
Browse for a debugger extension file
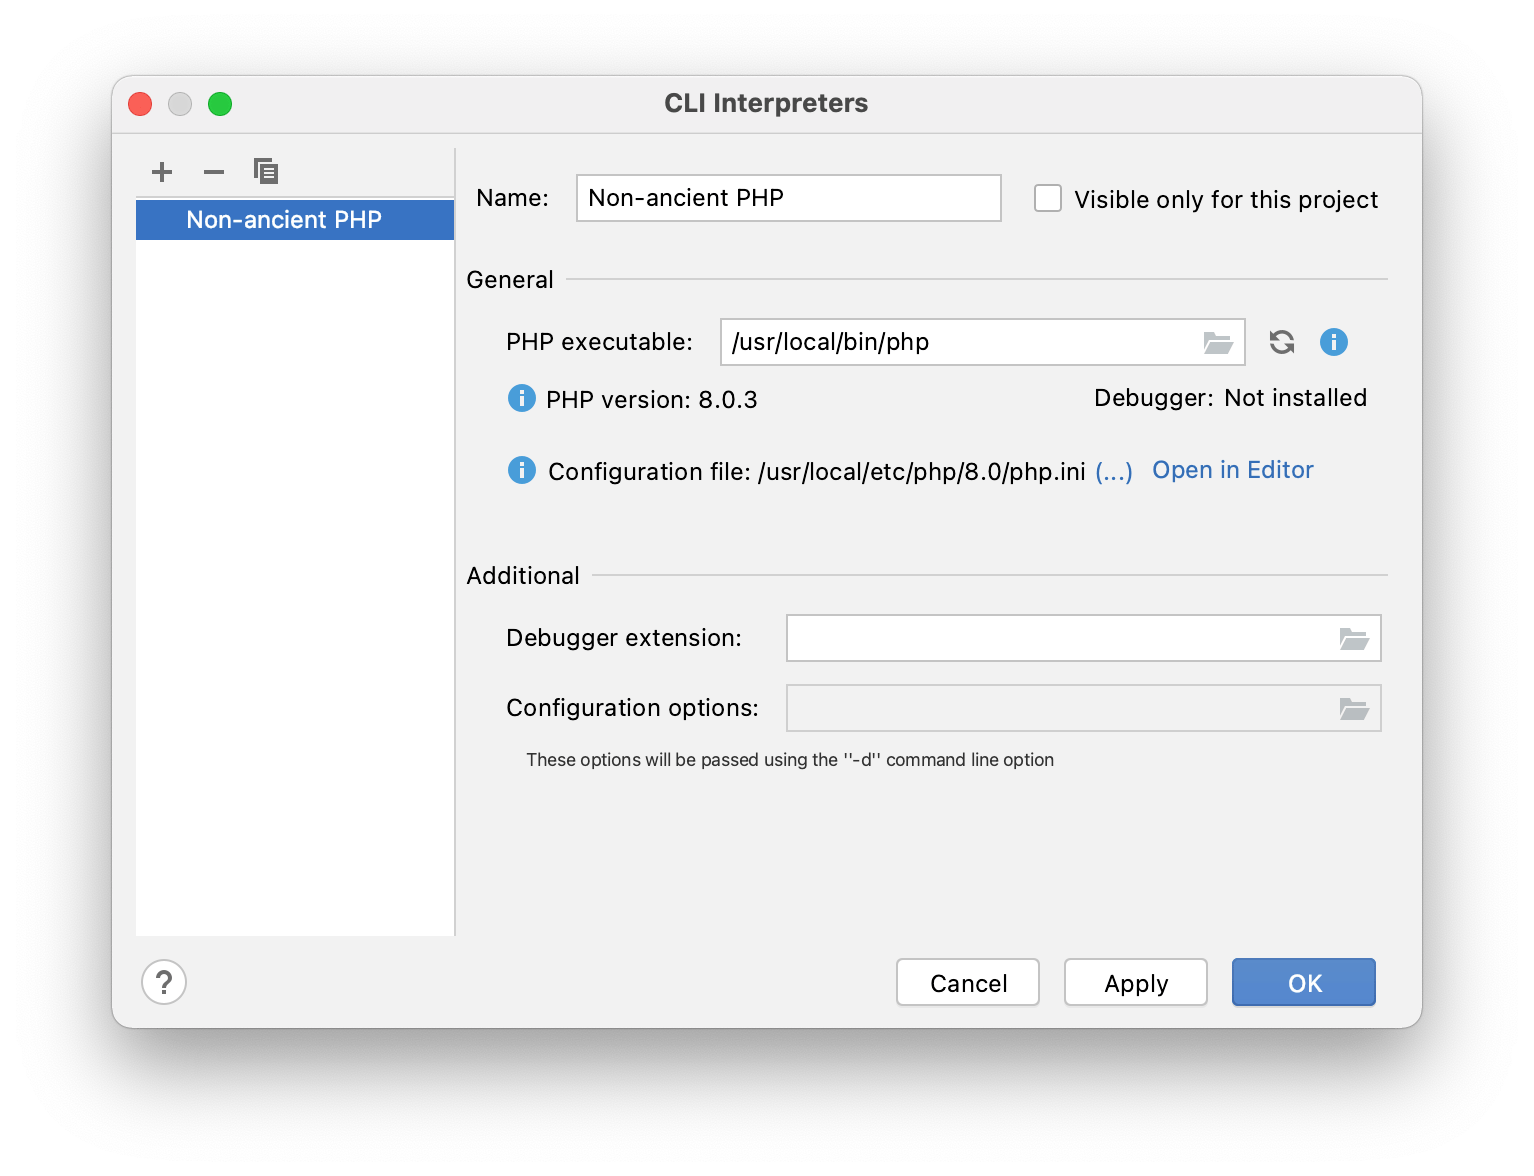[1355, 637]
